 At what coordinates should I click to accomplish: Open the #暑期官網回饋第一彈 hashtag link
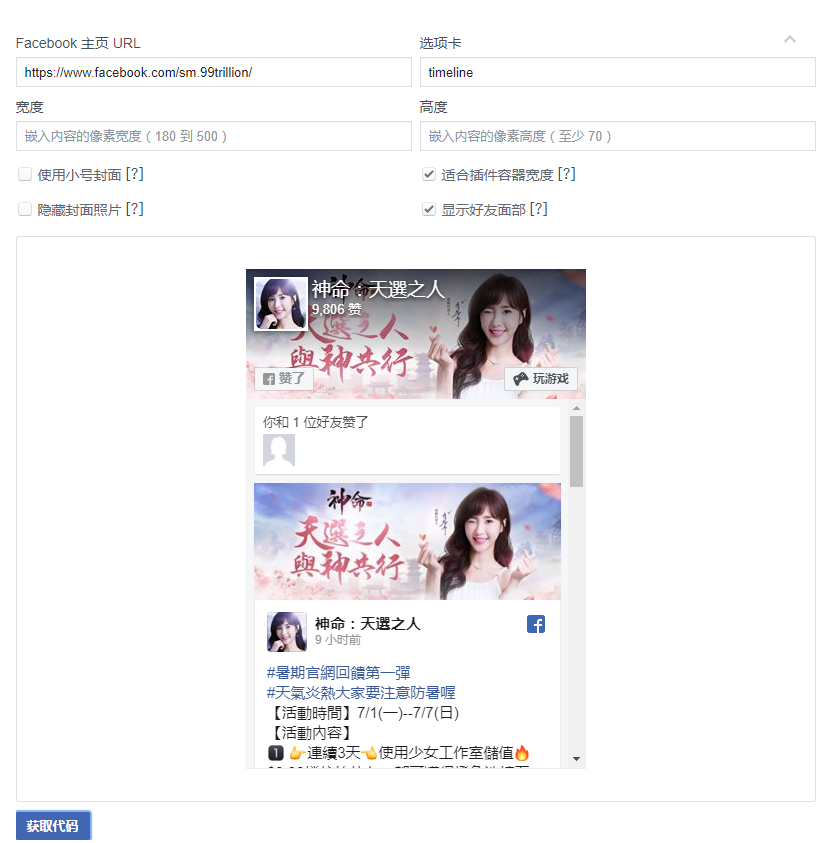[338, 673]
